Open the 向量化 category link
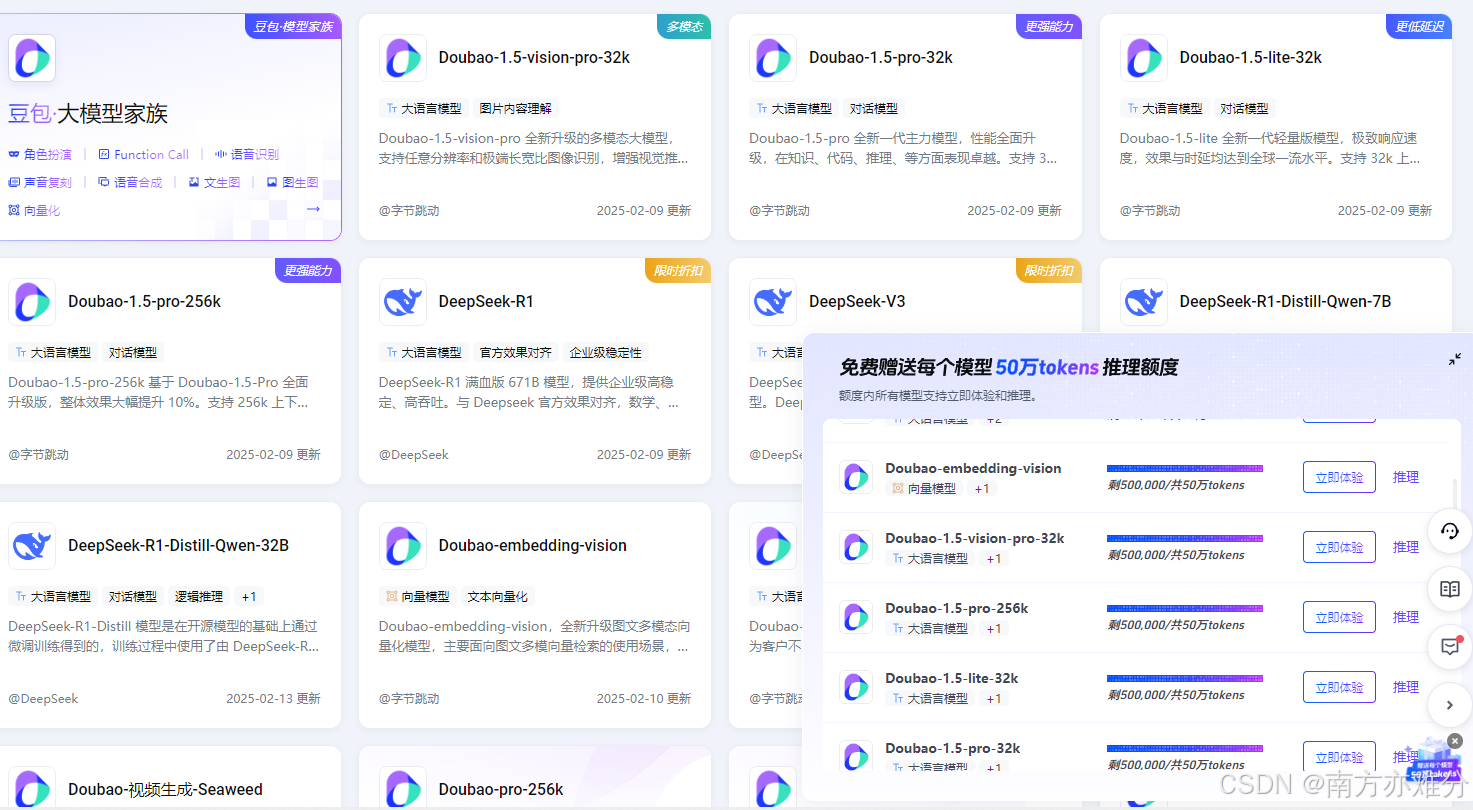The width and height of the screenshot is (1473, 810). point(34,210)
